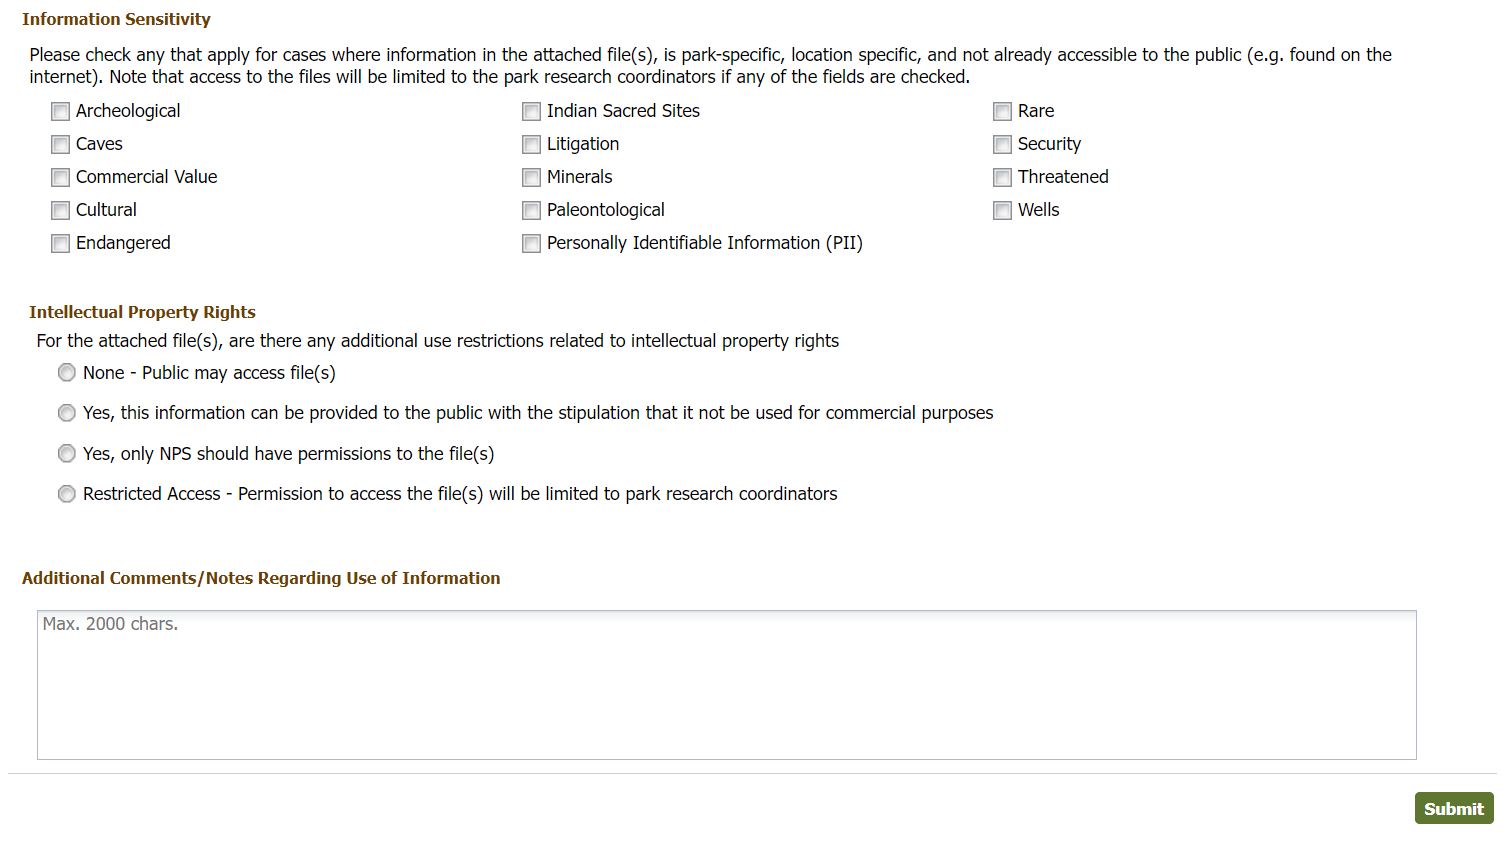Select the Cultural checkbox
Image resolution: width=1506 pixels, height=841 pixels.
tap(60, 210)
